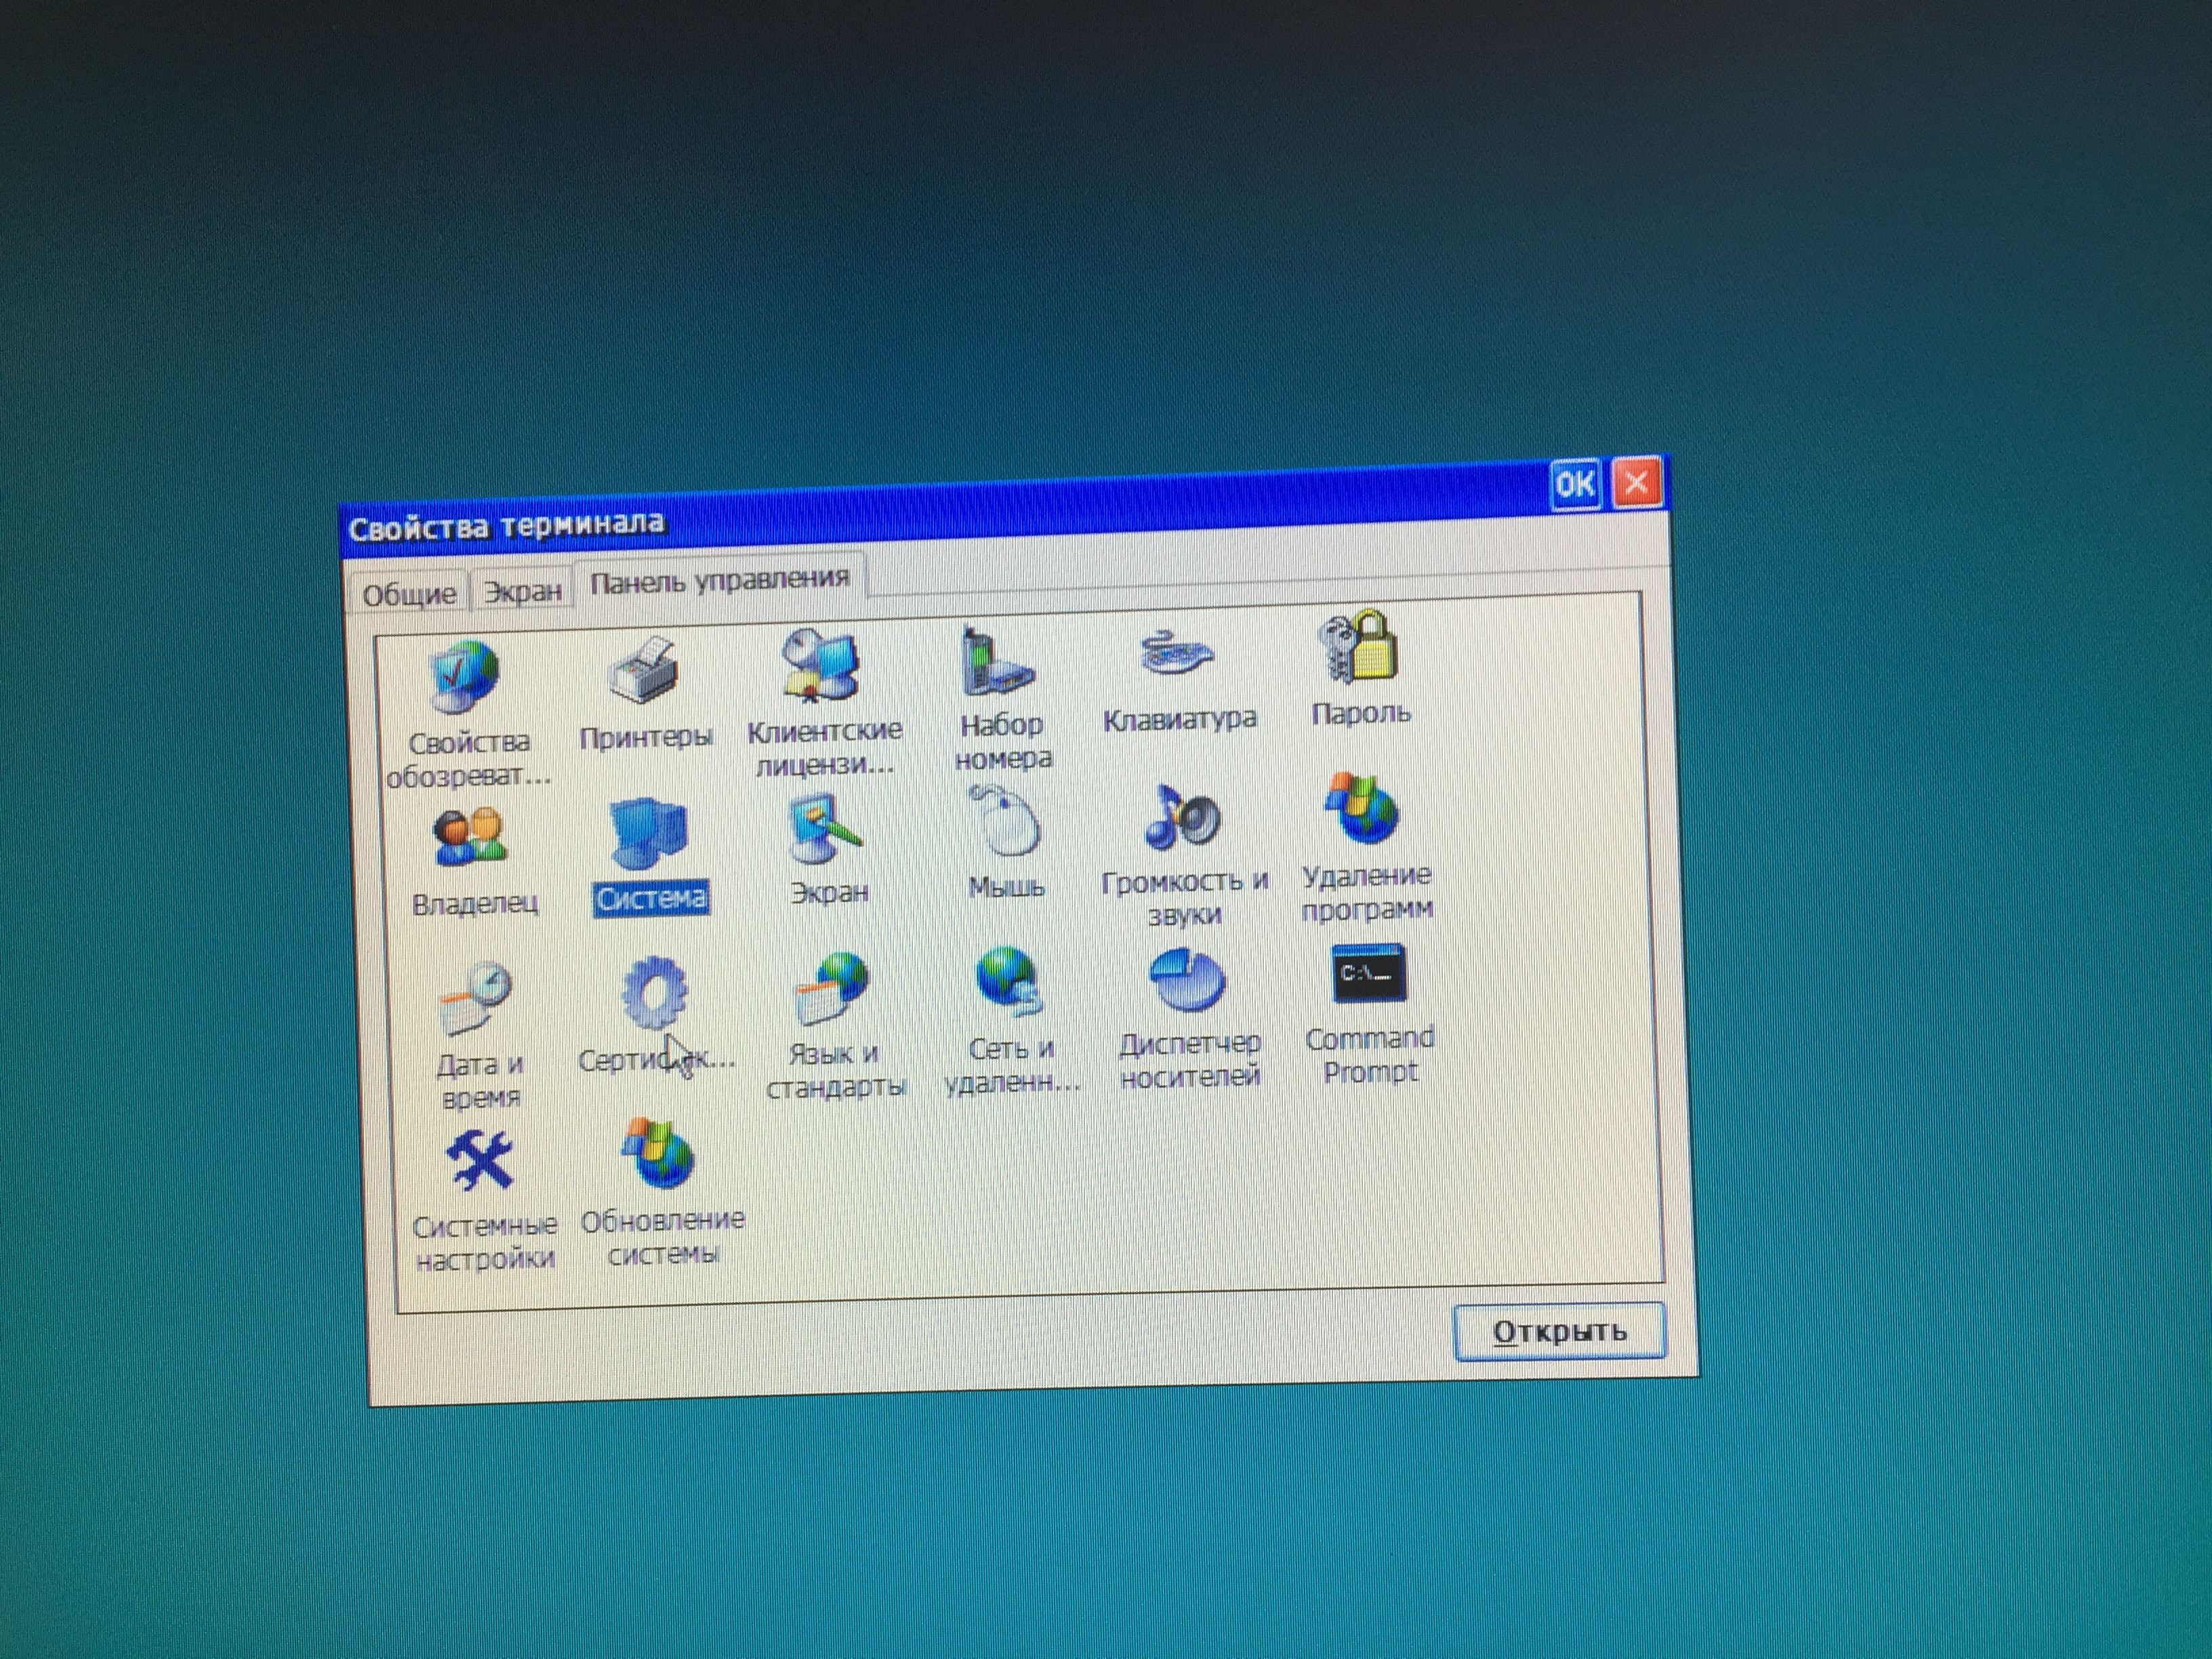Click the highlighted Система icon
The image size is (2212, 1659).
point(648,834)
